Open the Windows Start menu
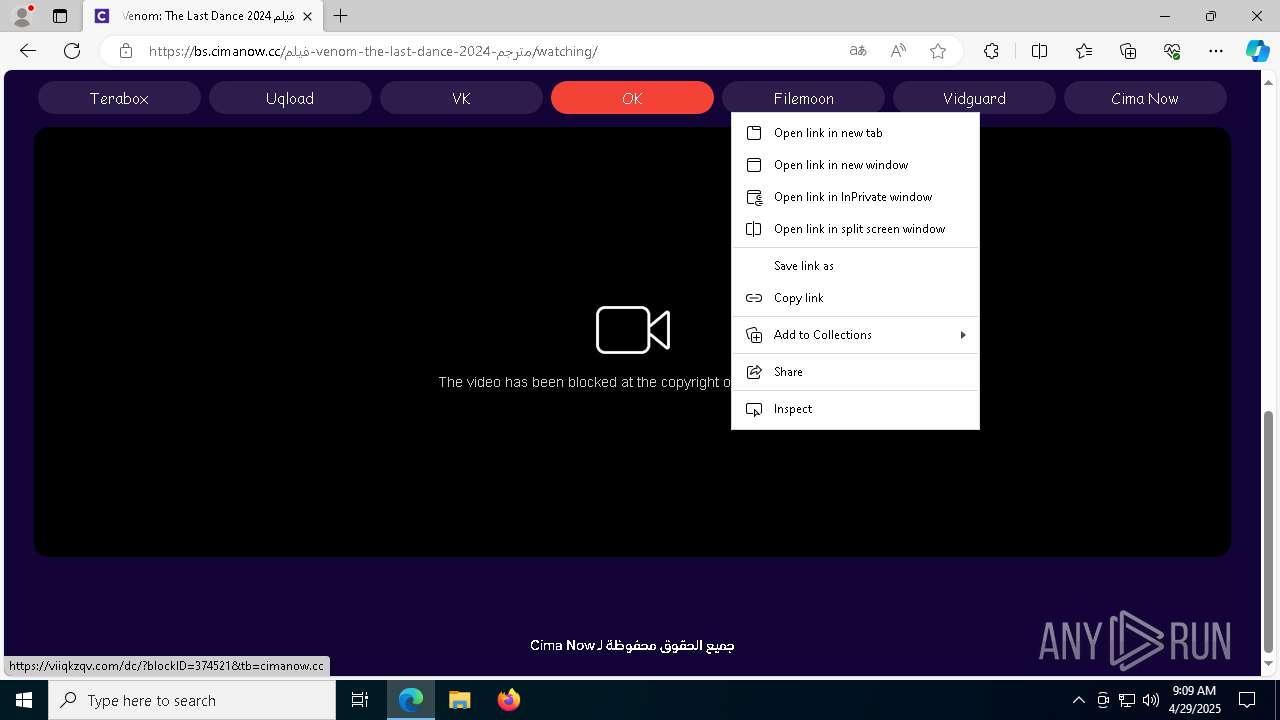Image resolution: width=1280 pixels, height=720 pixels. point(24,700)
